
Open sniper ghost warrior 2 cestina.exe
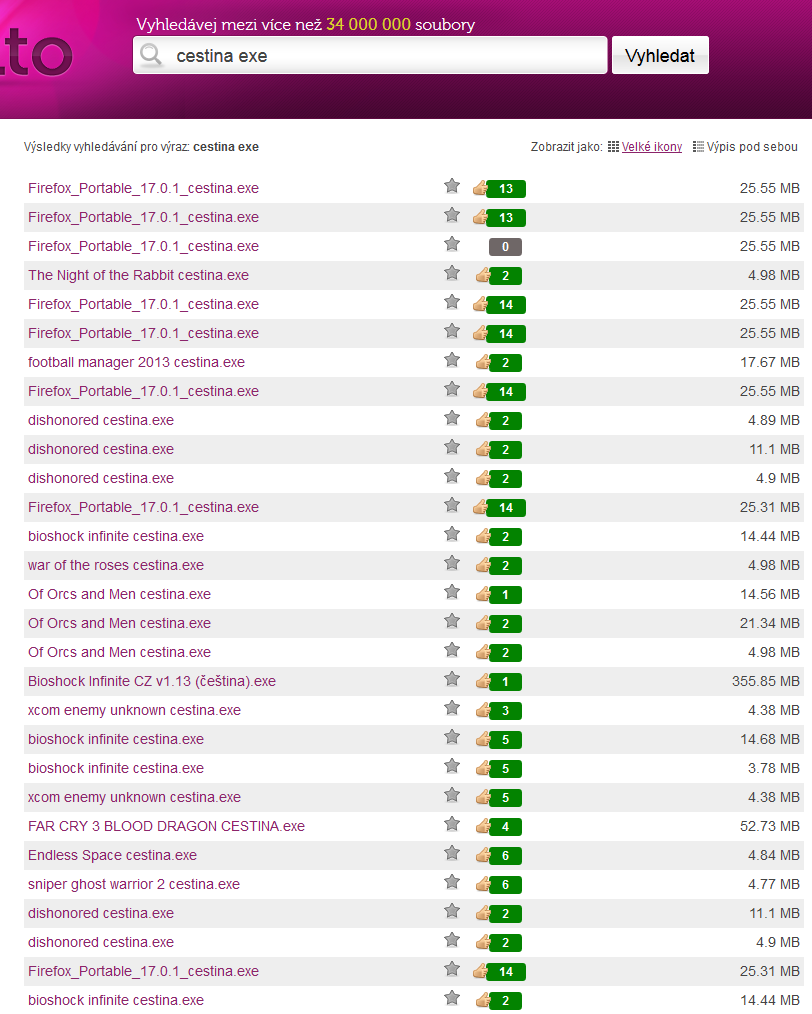tap(134, 884)
